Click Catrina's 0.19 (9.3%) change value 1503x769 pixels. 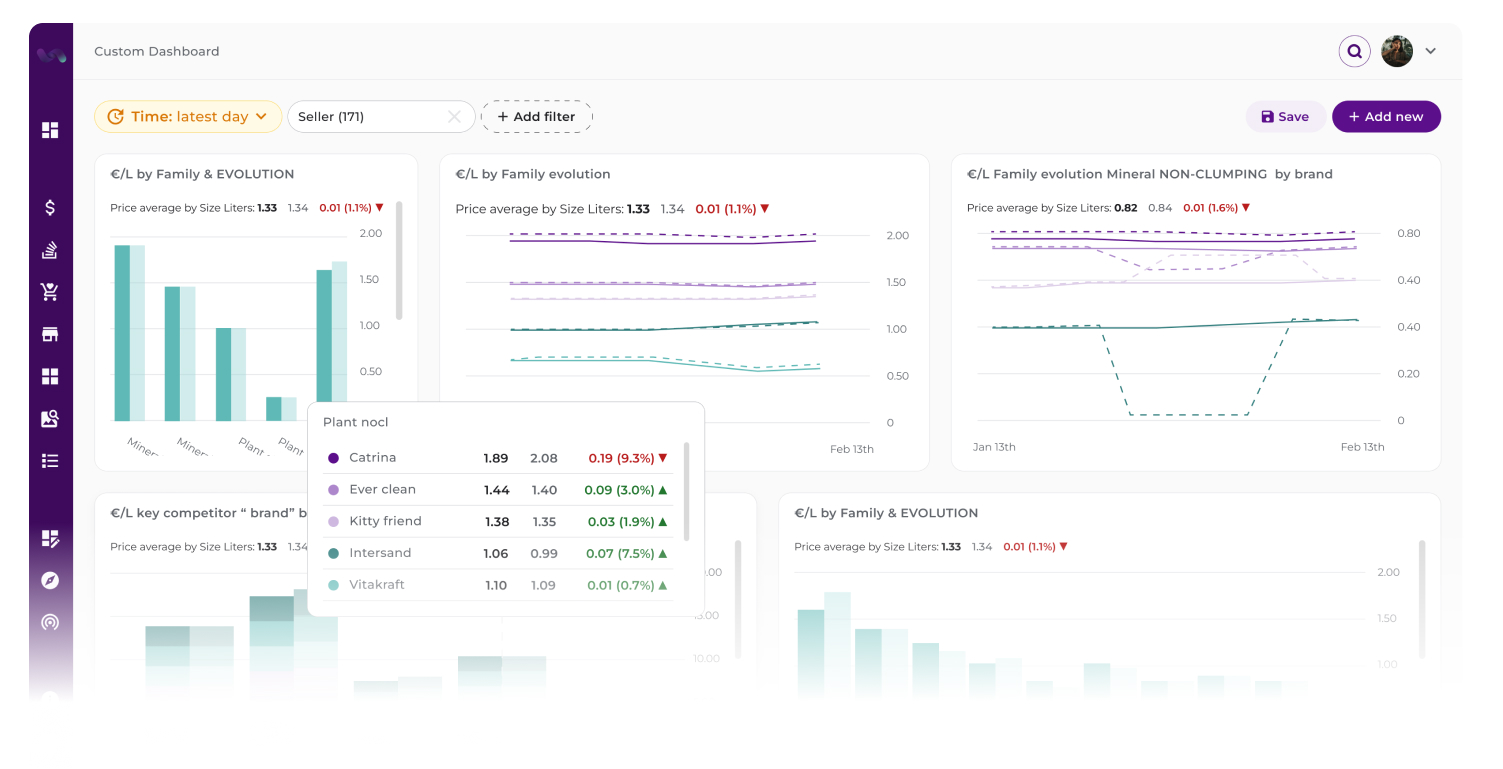(x=628, y=458)
